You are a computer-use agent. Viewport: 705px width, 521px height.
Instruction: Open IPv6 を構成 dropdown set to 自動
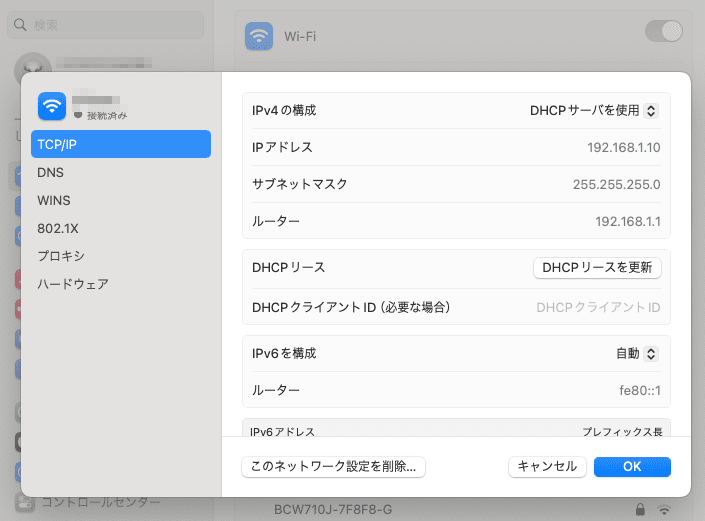[x=637, y=353]
